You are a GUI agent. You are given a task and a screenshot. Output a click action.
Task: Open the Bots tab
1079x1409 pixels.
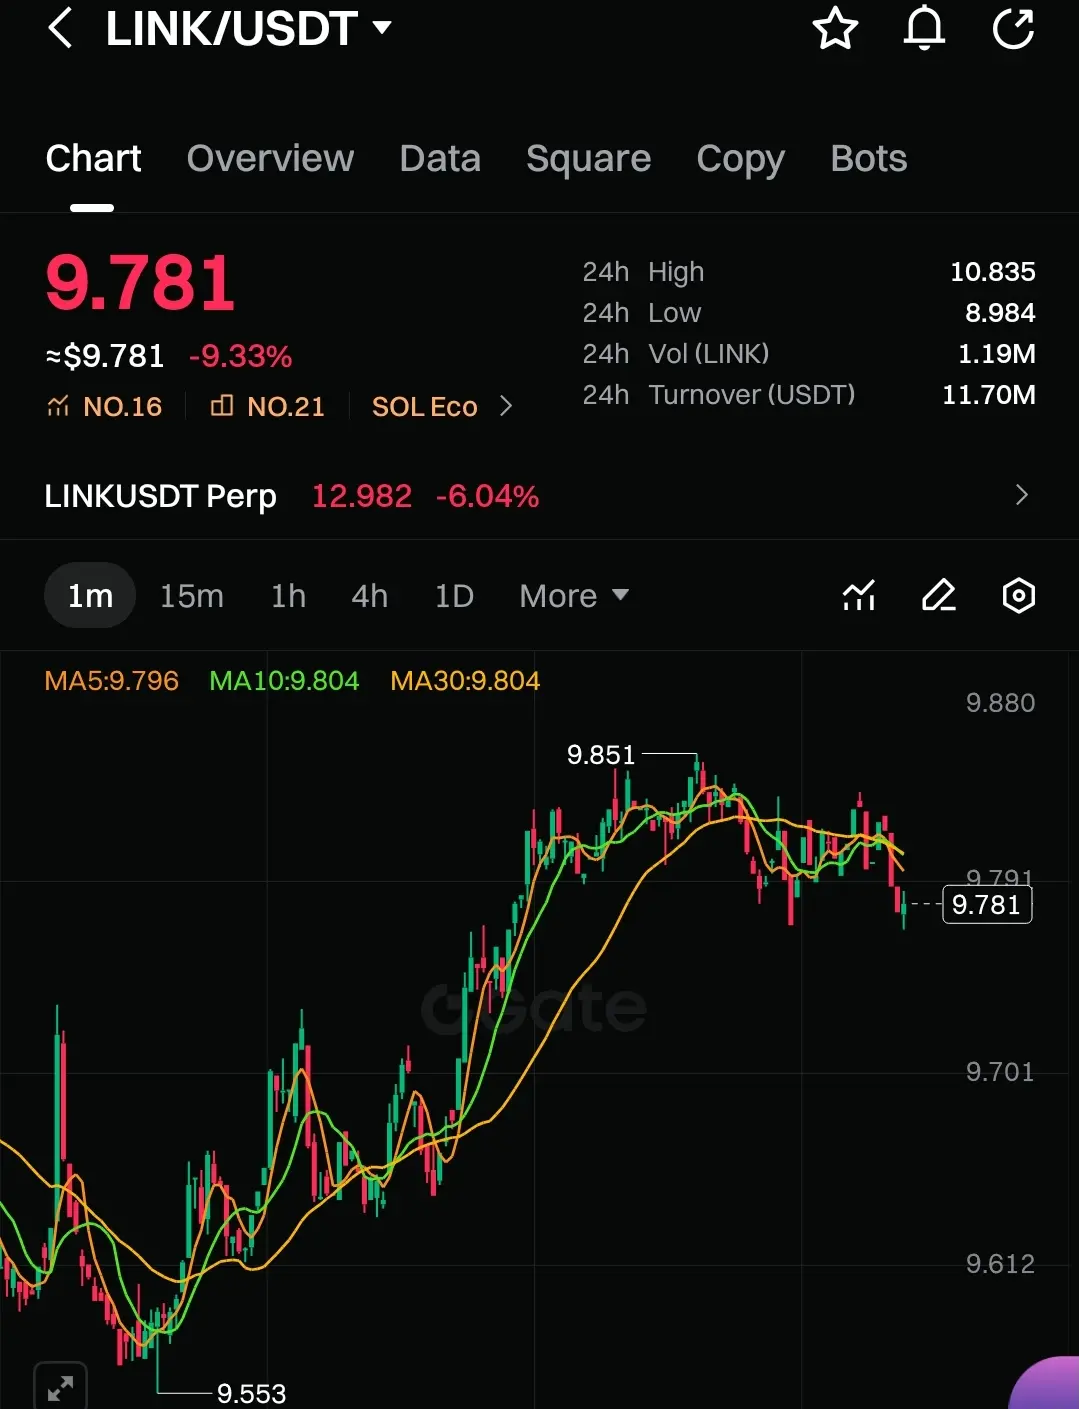coord(868,158)
